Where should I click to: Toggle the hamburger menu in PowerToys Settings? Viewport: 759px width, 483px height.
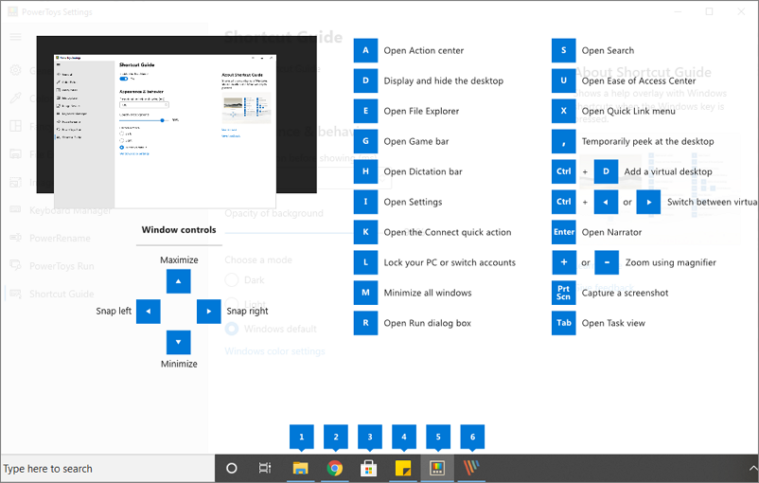coord(15,37)
